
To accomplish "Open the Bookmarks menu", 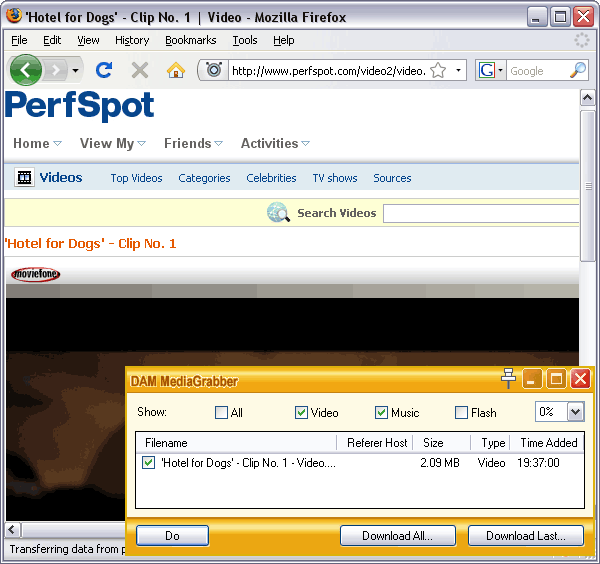I will tap(191, 40).
